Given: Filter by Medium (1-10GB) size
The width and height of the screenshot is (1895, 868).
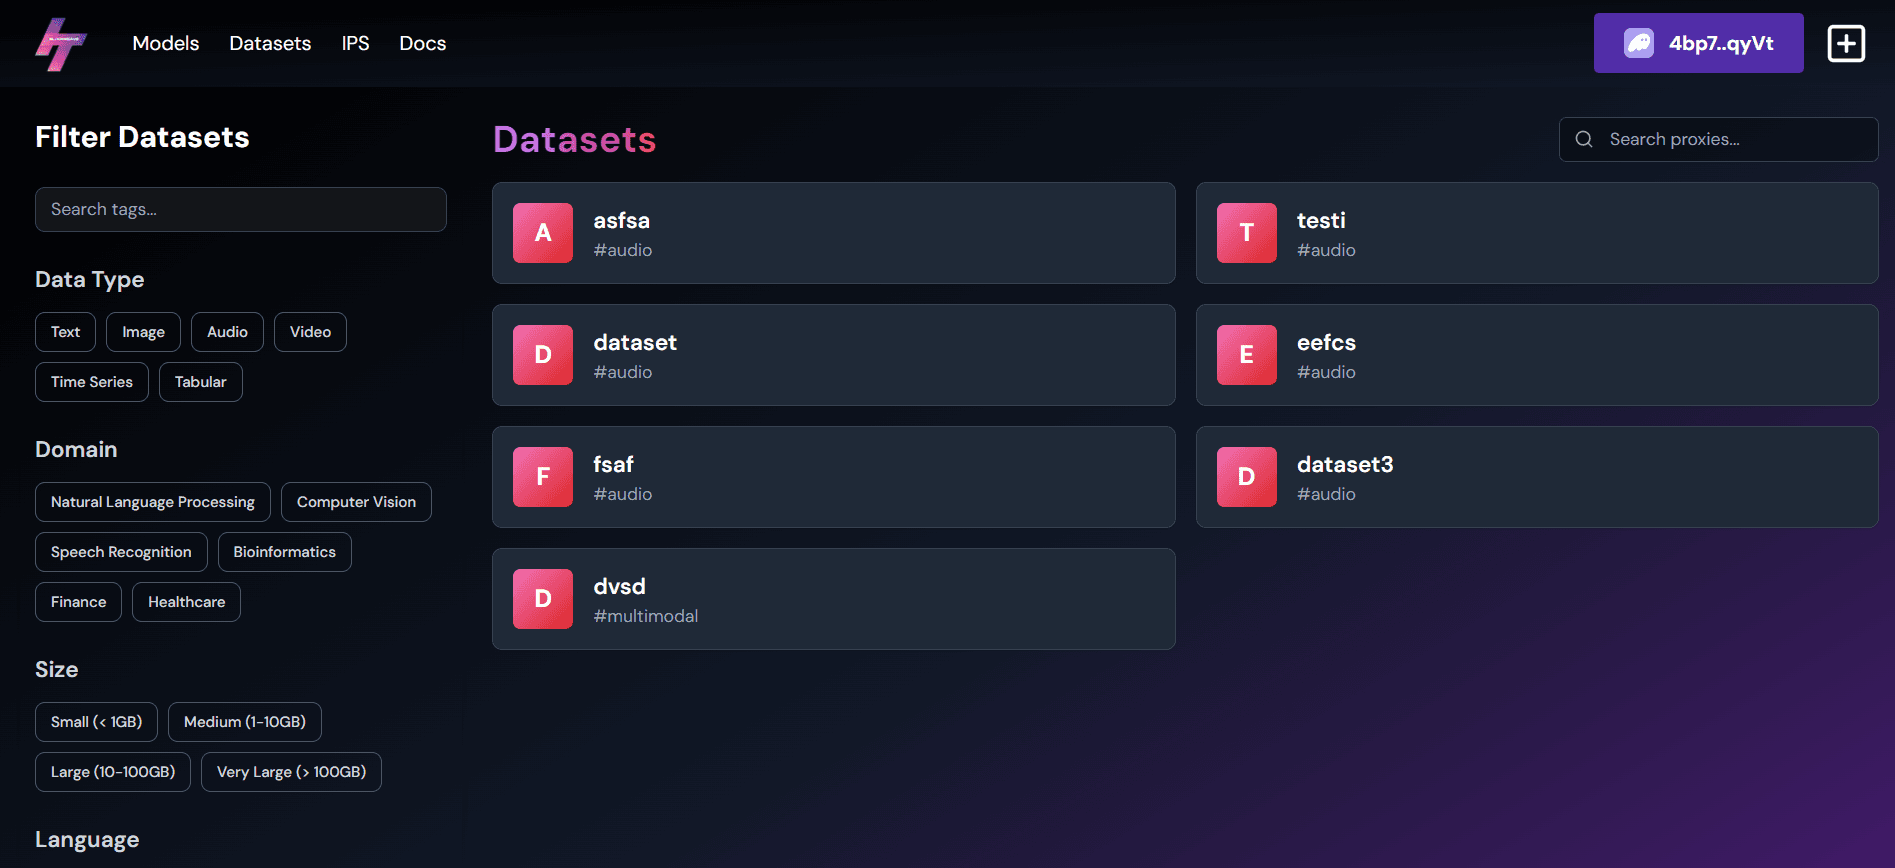Looking at the screenshot, I should (245, 722).
